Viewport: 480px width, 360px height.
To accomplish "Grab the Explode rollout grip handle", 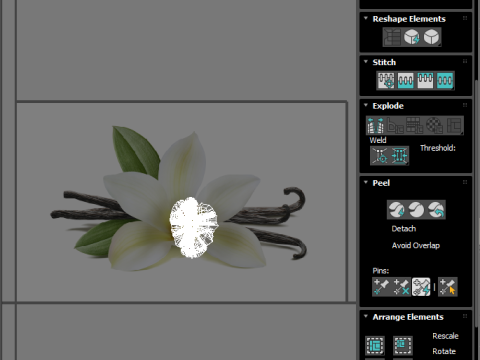I will coord(465,105).
